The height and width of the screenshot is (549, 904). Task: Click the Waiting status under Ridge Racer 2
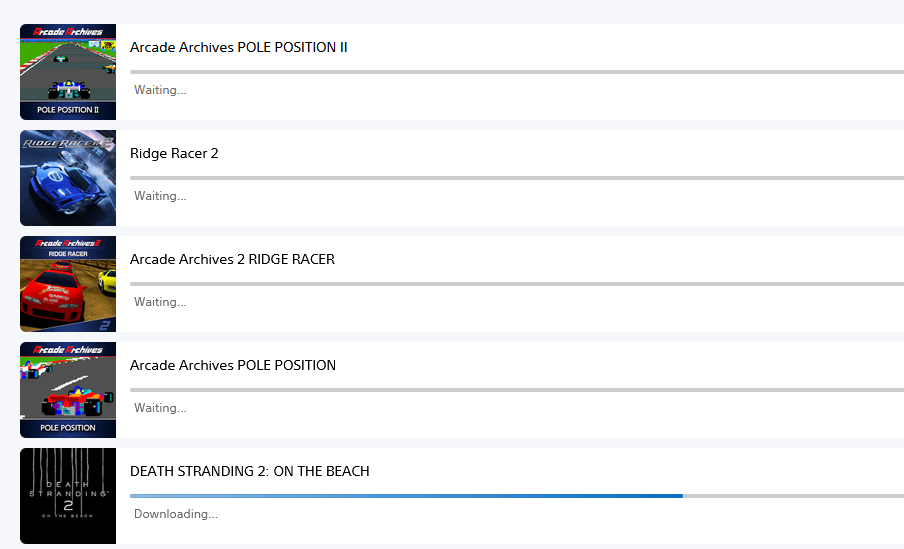160,196
